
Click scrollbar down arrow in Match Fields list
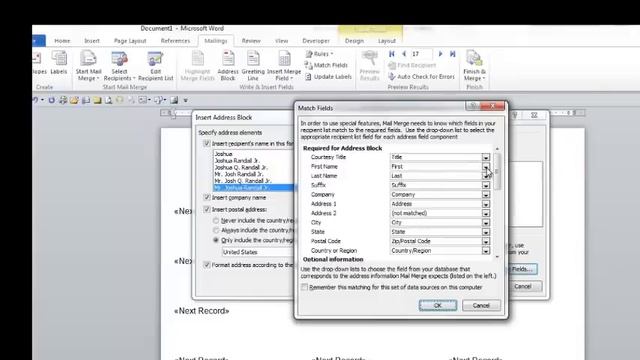(497, 257)
